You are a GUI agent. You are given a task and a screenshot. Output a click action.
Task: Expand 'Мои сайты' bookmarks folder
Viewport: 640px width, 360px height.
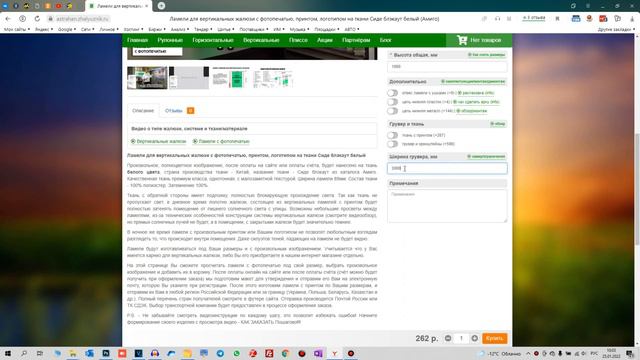(x=17, y=29)
